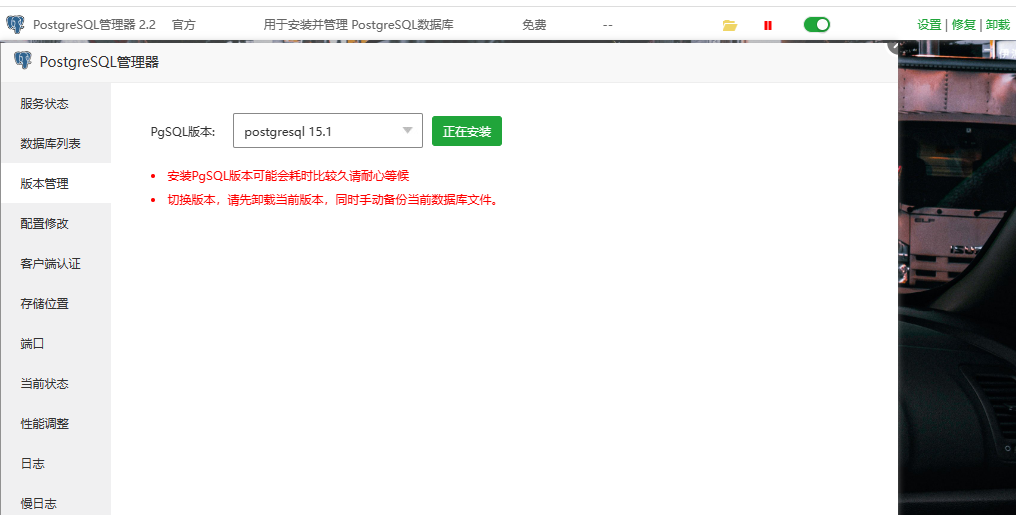
Task: Click the green 正在安装 button
Action: (x=467, y=132)
